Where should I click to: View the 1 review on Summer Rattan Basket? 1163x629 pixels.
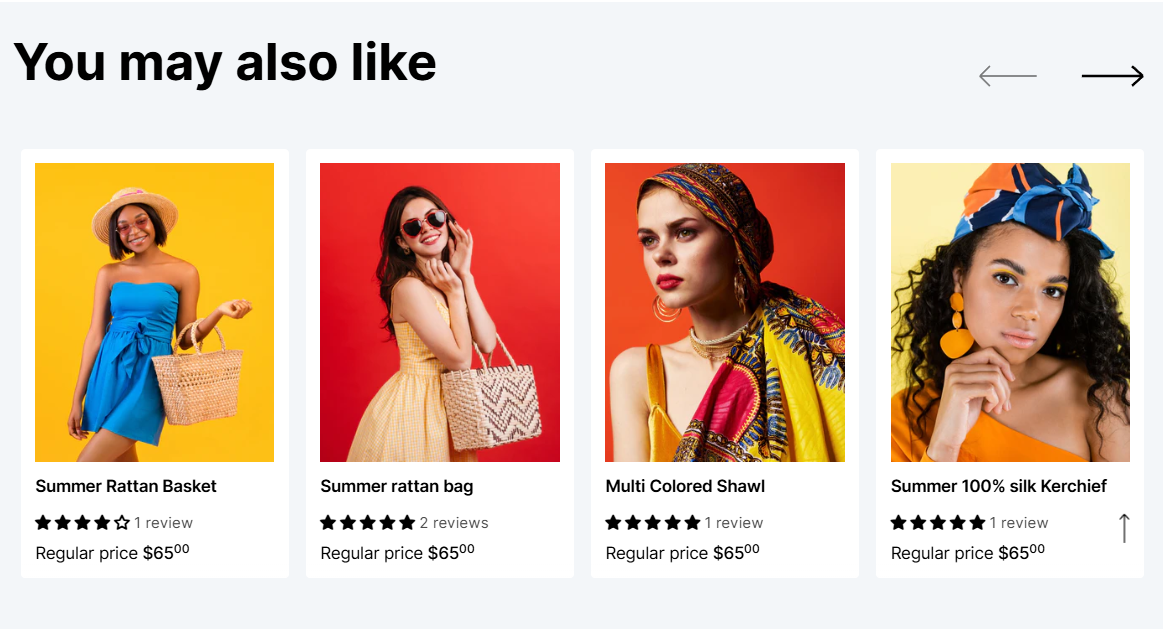163,523
